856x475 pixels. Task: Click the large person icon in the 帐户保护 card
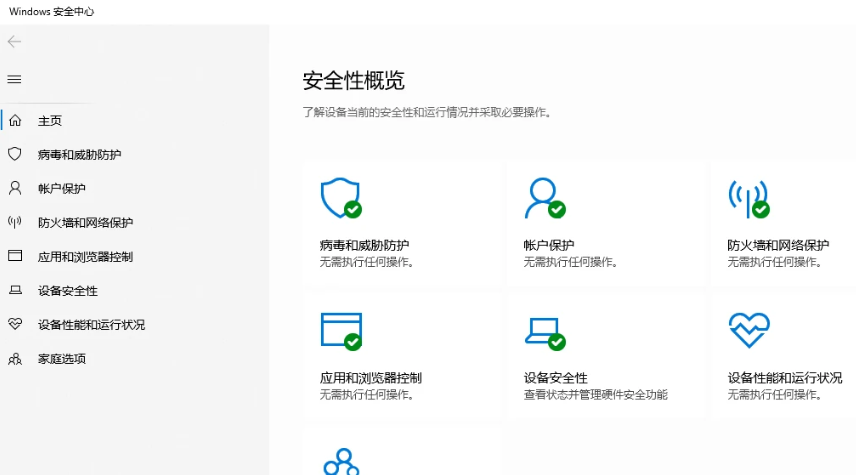coord(545,198)
